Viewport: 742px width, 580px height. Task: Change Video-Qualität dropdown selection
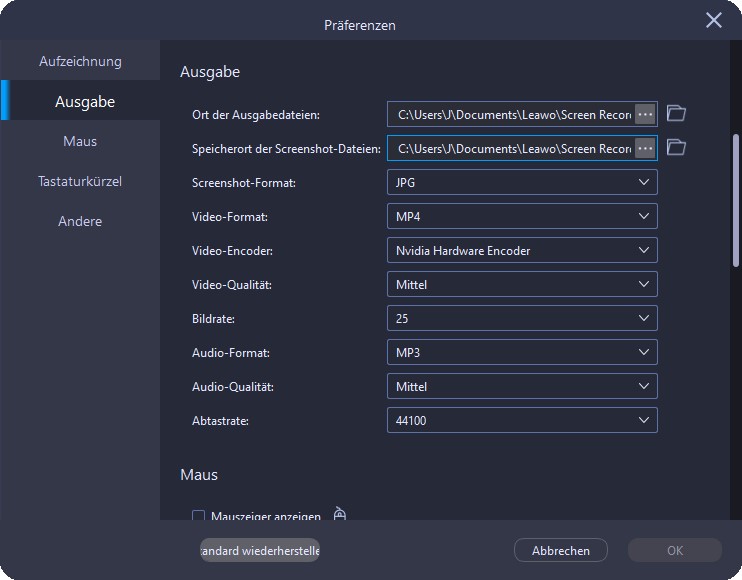(522, 284)
